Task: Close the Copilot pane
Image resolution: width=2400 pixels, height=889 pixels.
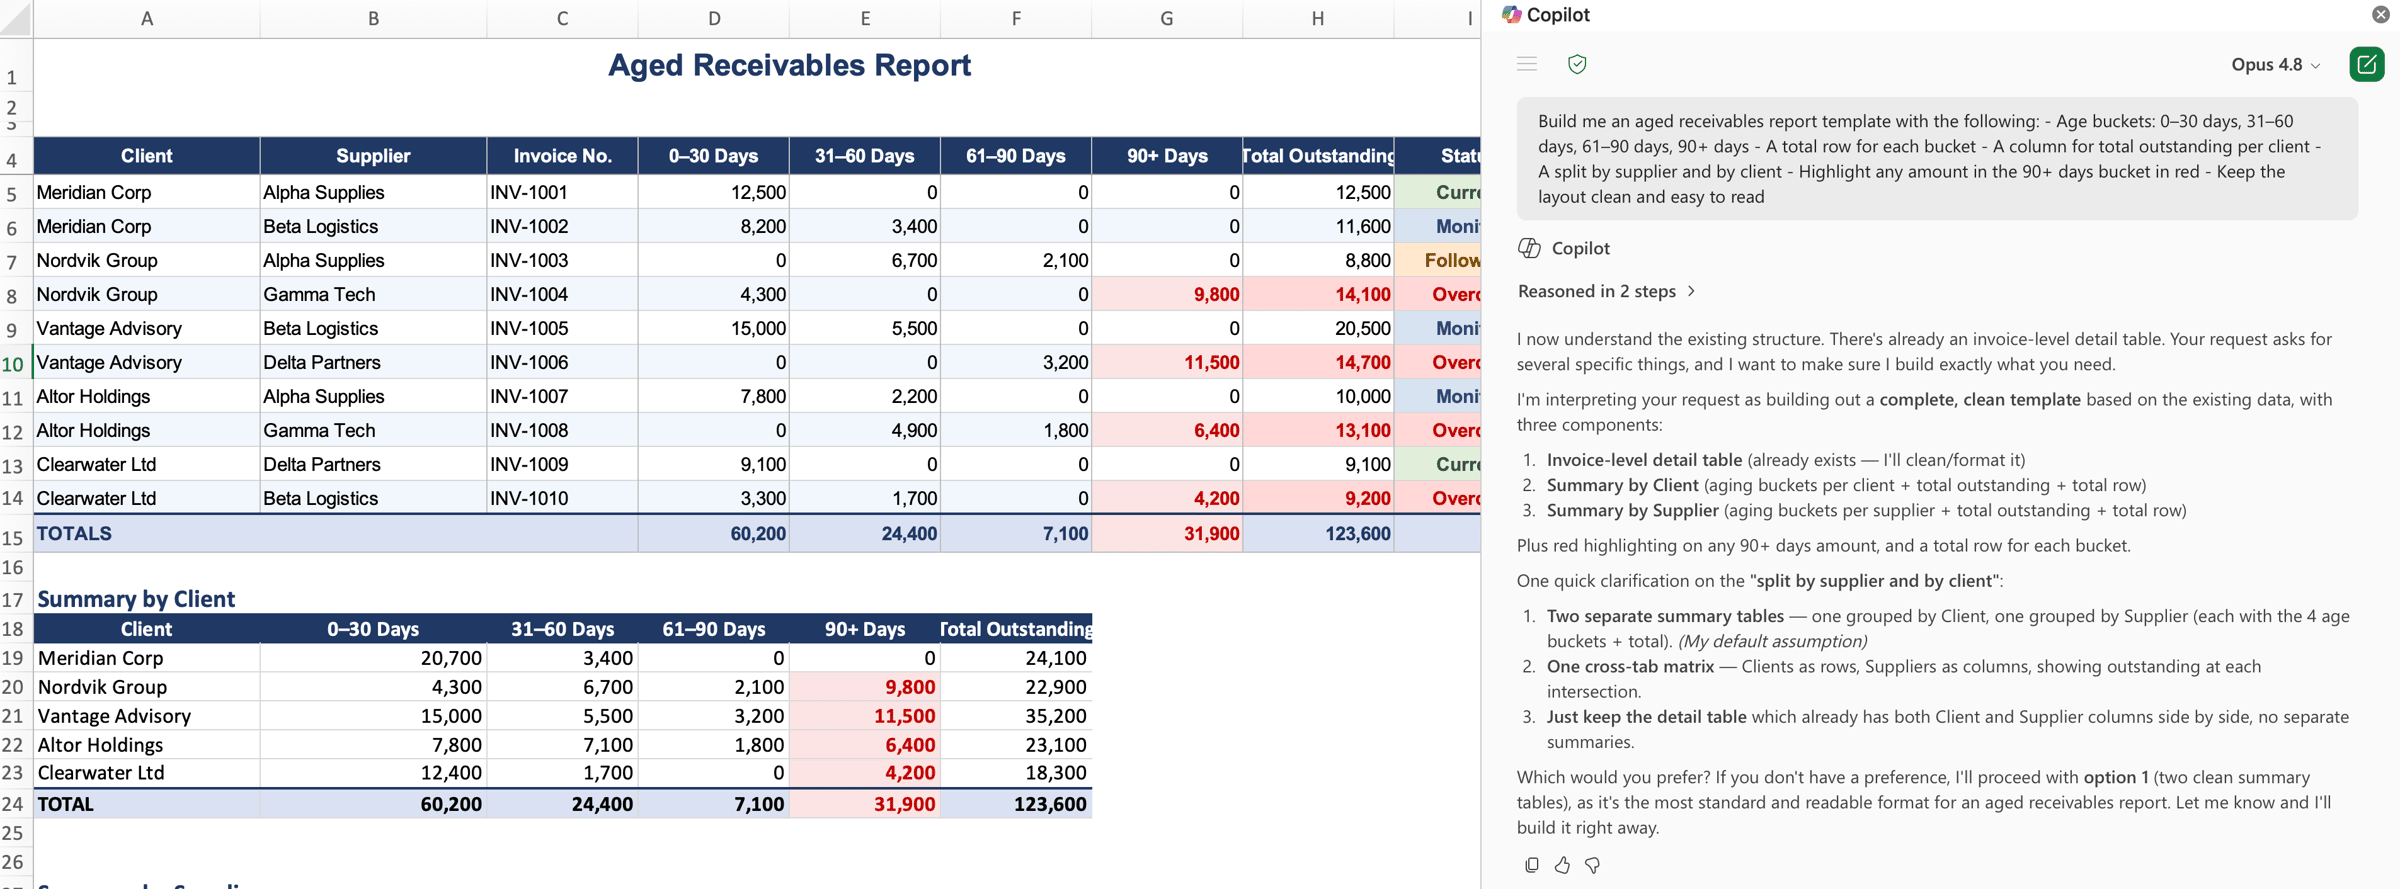Action: [x=2380, y=14]
